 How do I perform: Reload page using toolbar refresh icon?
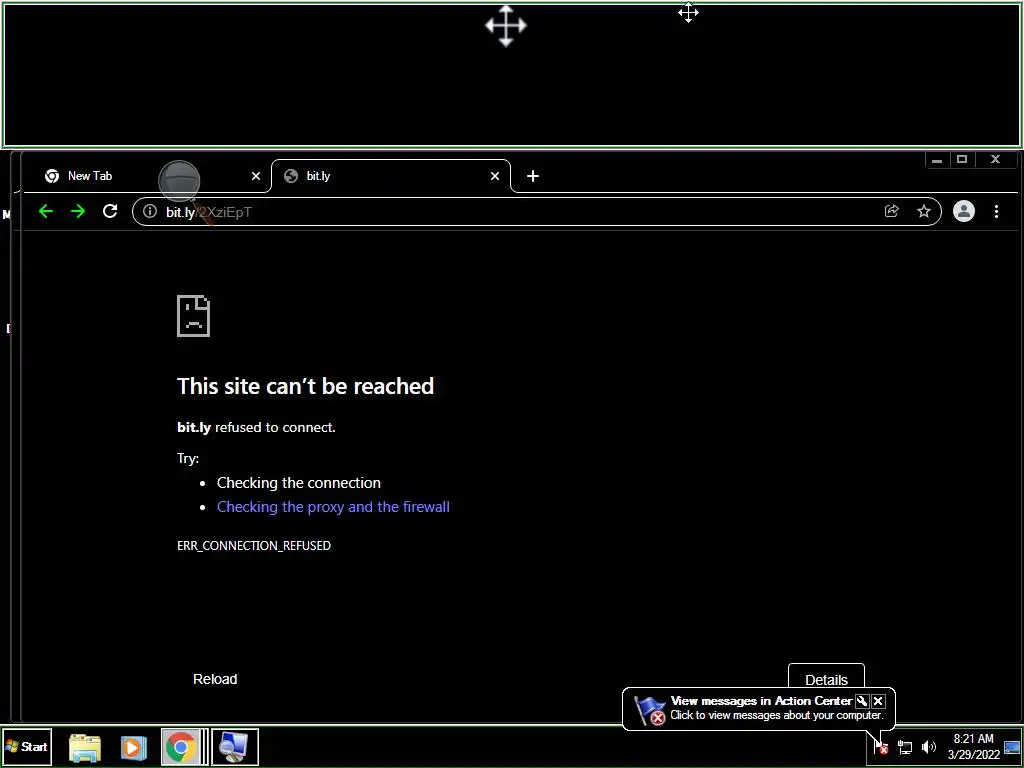pos(110,211)
